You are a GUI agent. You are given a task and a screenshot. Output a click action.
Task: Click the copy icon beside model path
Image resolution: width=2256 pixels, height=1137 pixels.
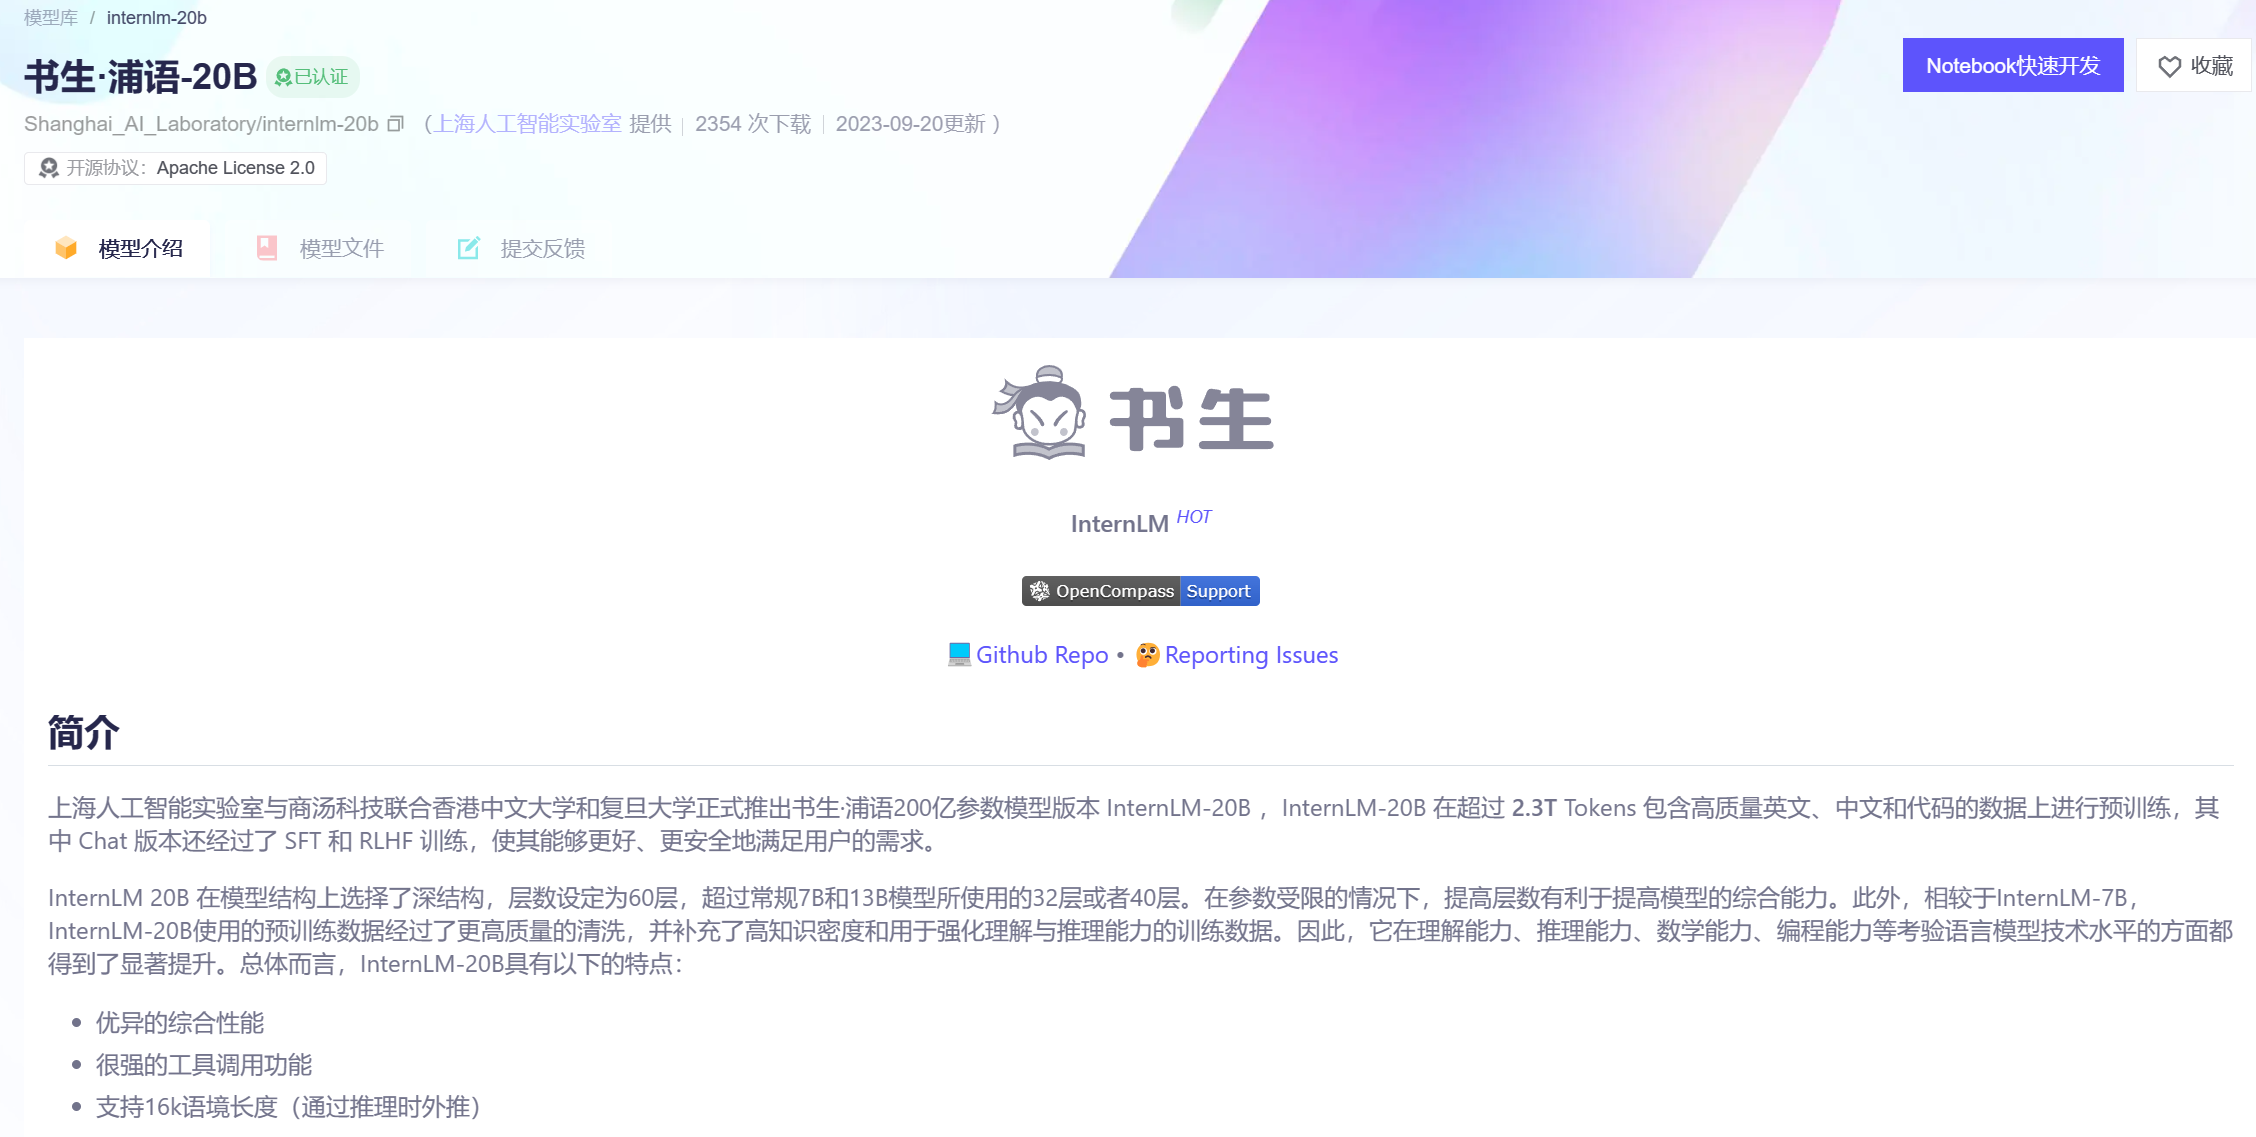(x=395, y=124)
